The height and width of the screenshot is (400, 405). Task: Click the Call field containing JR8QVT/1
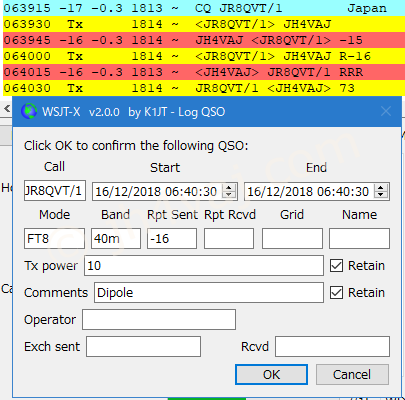tap(55, 191)
